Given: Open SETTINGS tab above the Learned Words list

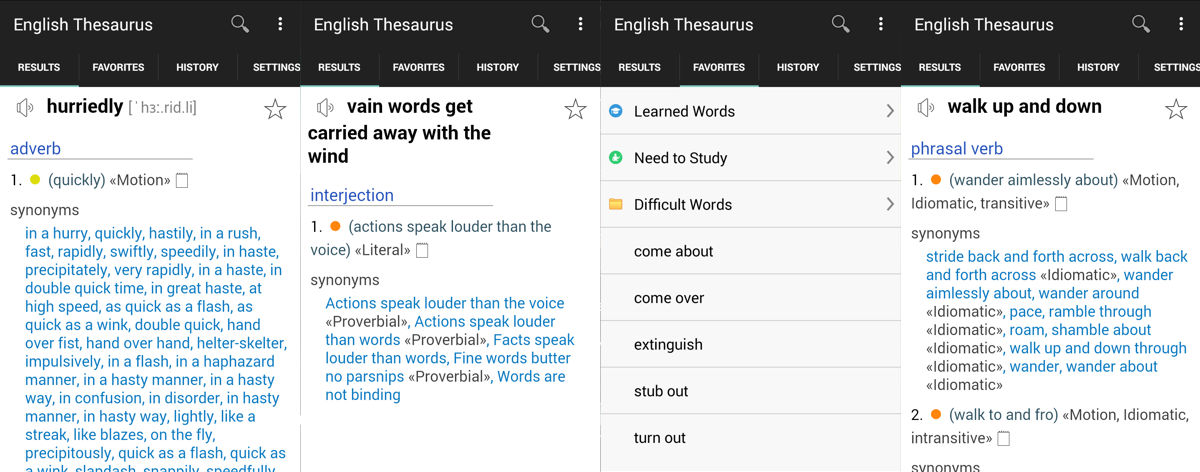Looking at the screenshot, I should pyautogui.click(x=876, y=67).
